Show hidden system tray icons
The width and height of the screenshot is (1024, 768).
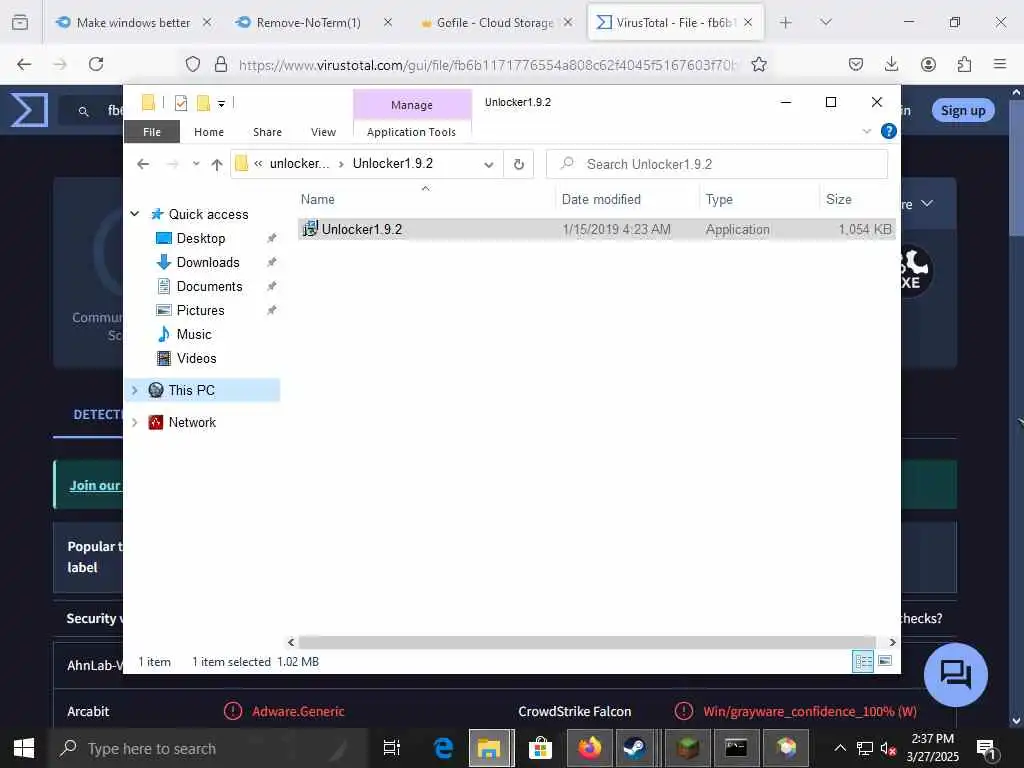(840, 748)
